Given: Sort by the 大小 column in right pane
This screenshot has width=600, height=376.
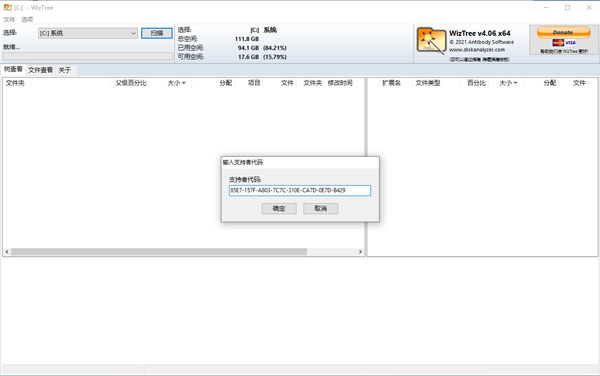Looking at the screenshot, I should click(508, 83).
